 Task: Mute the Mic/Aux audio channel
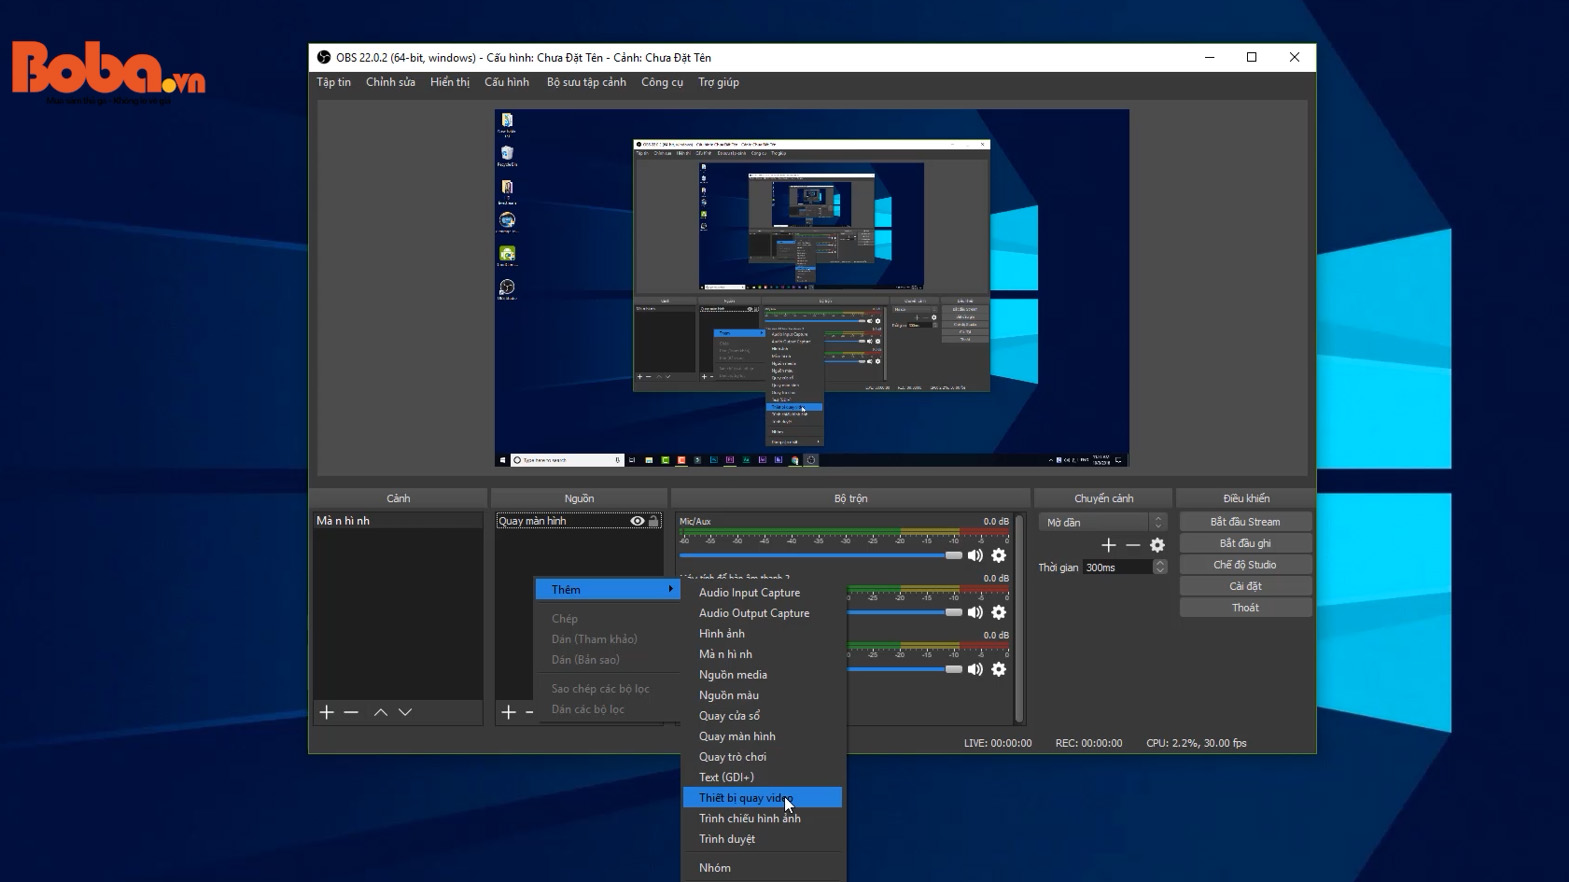click(975, 555)
